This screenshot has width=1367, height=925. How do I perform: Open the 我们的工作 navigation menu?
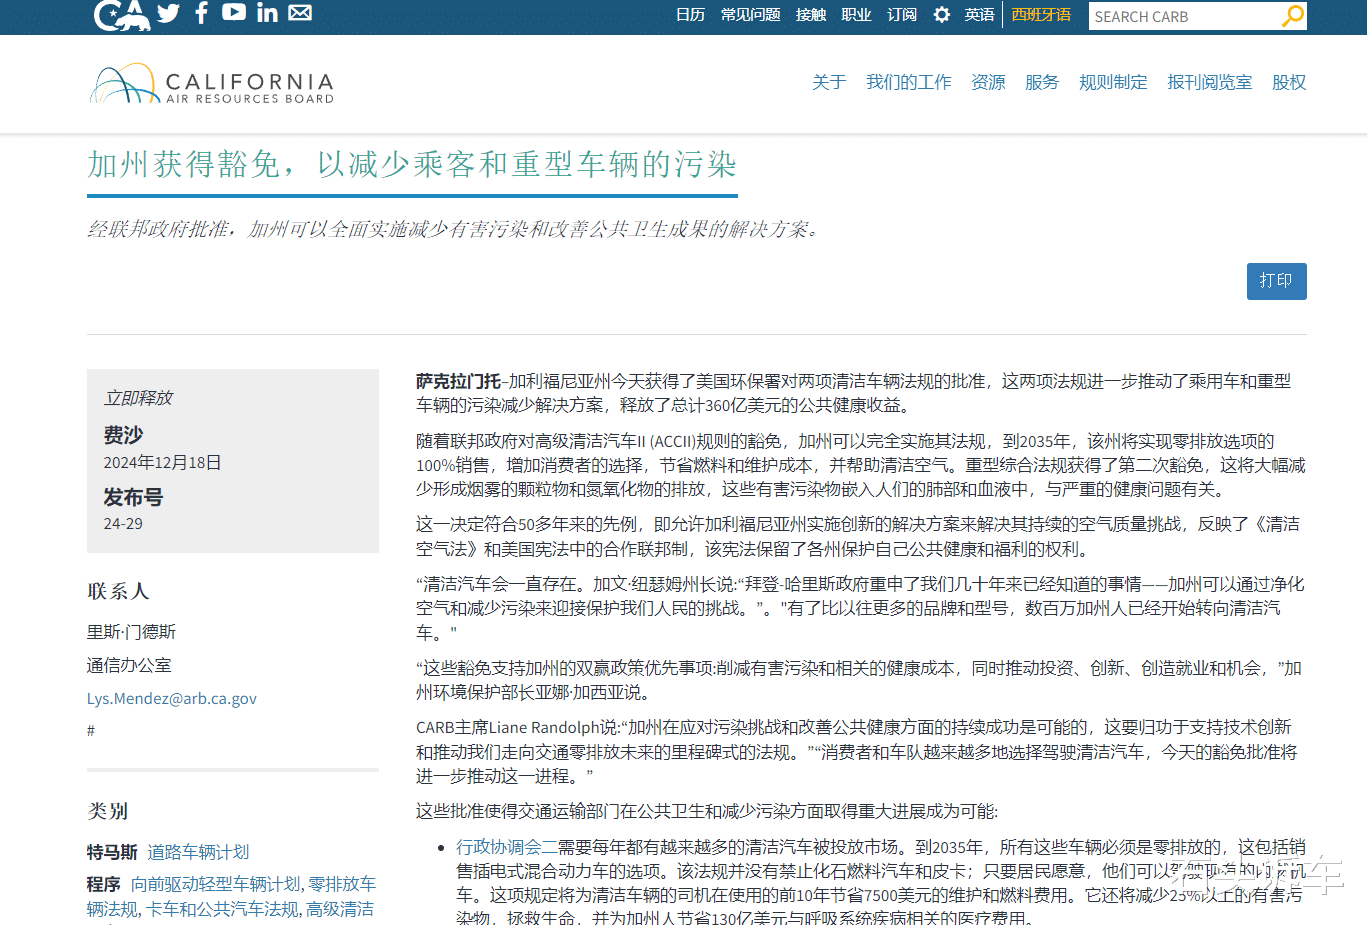click(909, 82)
